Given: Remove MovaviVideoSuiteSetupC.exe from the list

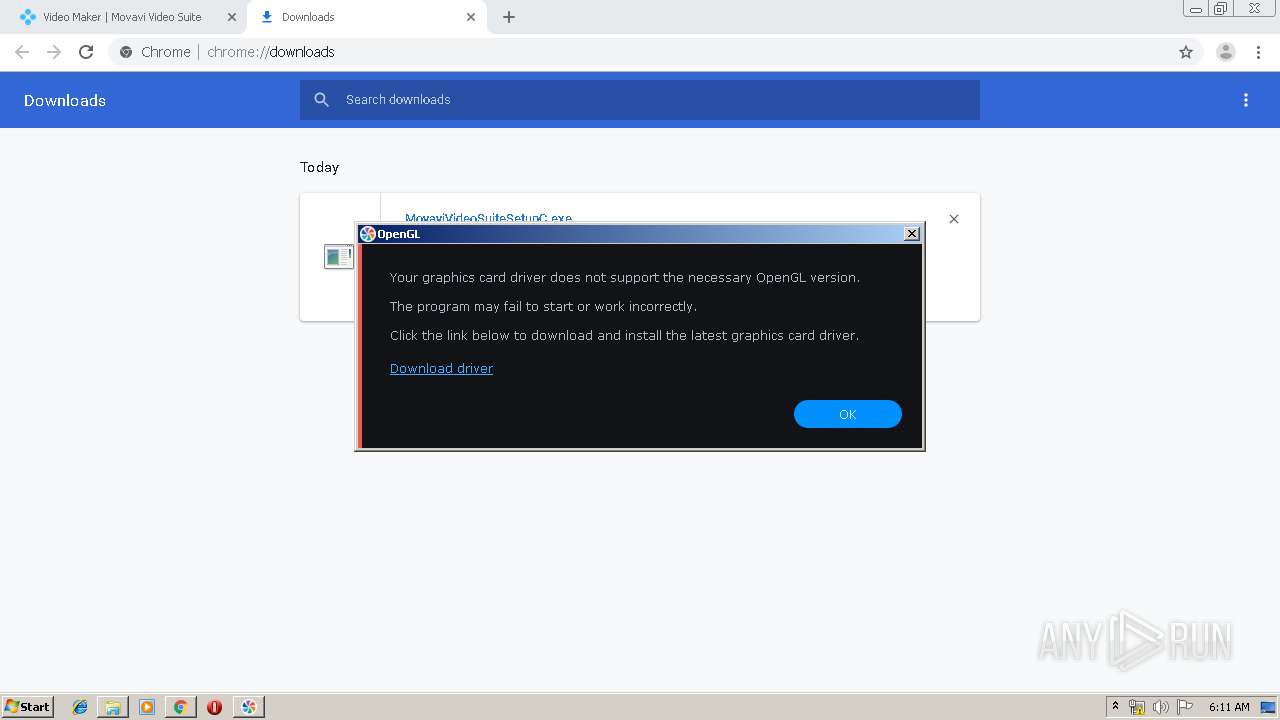Looking at the screenshot, I should coord(954,219).
